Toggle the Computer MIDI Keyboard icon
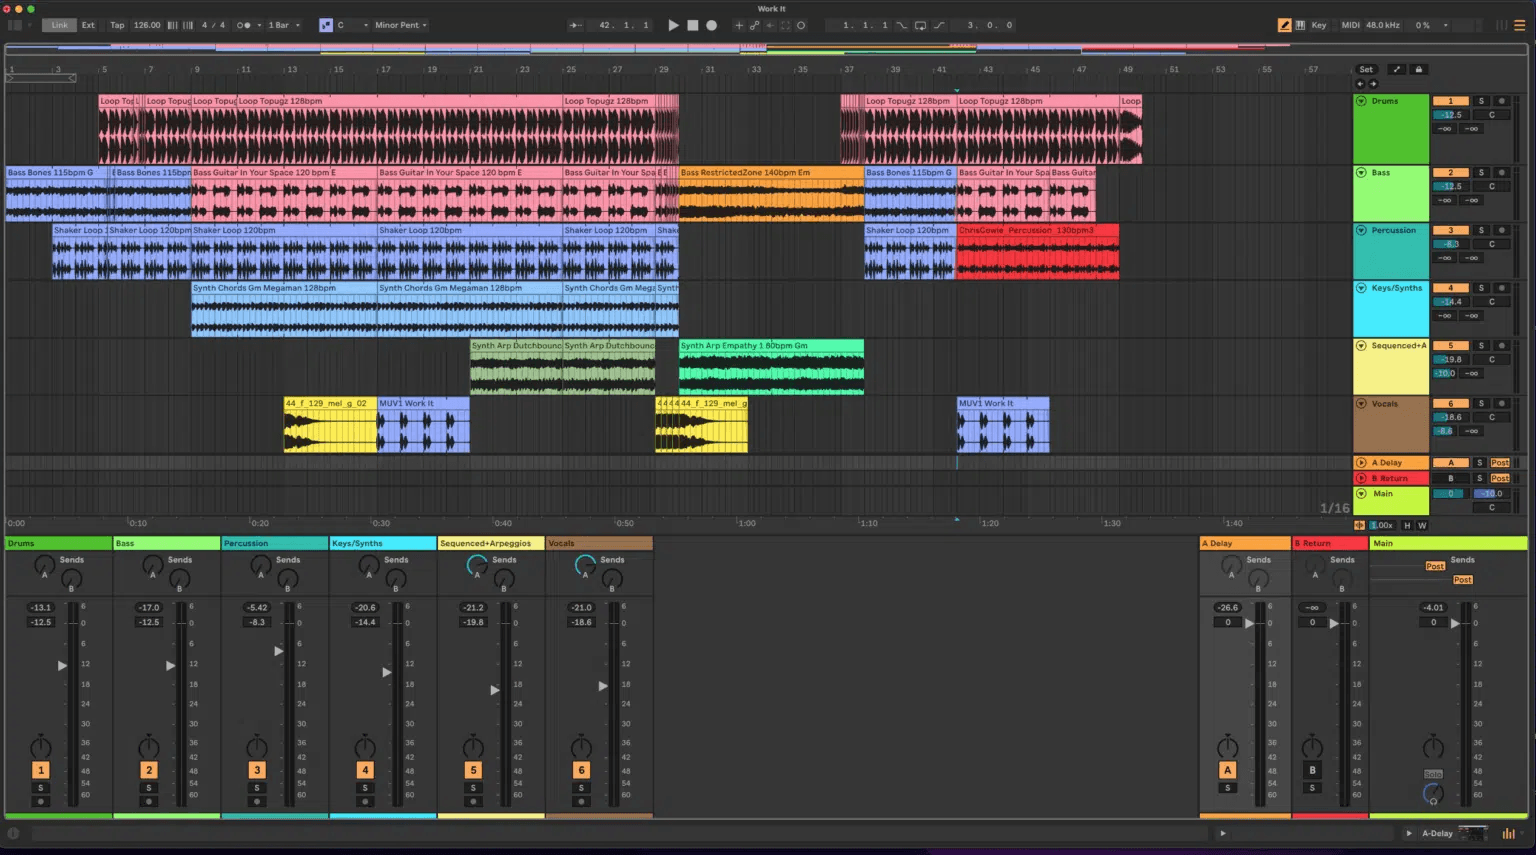1536x855 pixels. [1300, 25]
